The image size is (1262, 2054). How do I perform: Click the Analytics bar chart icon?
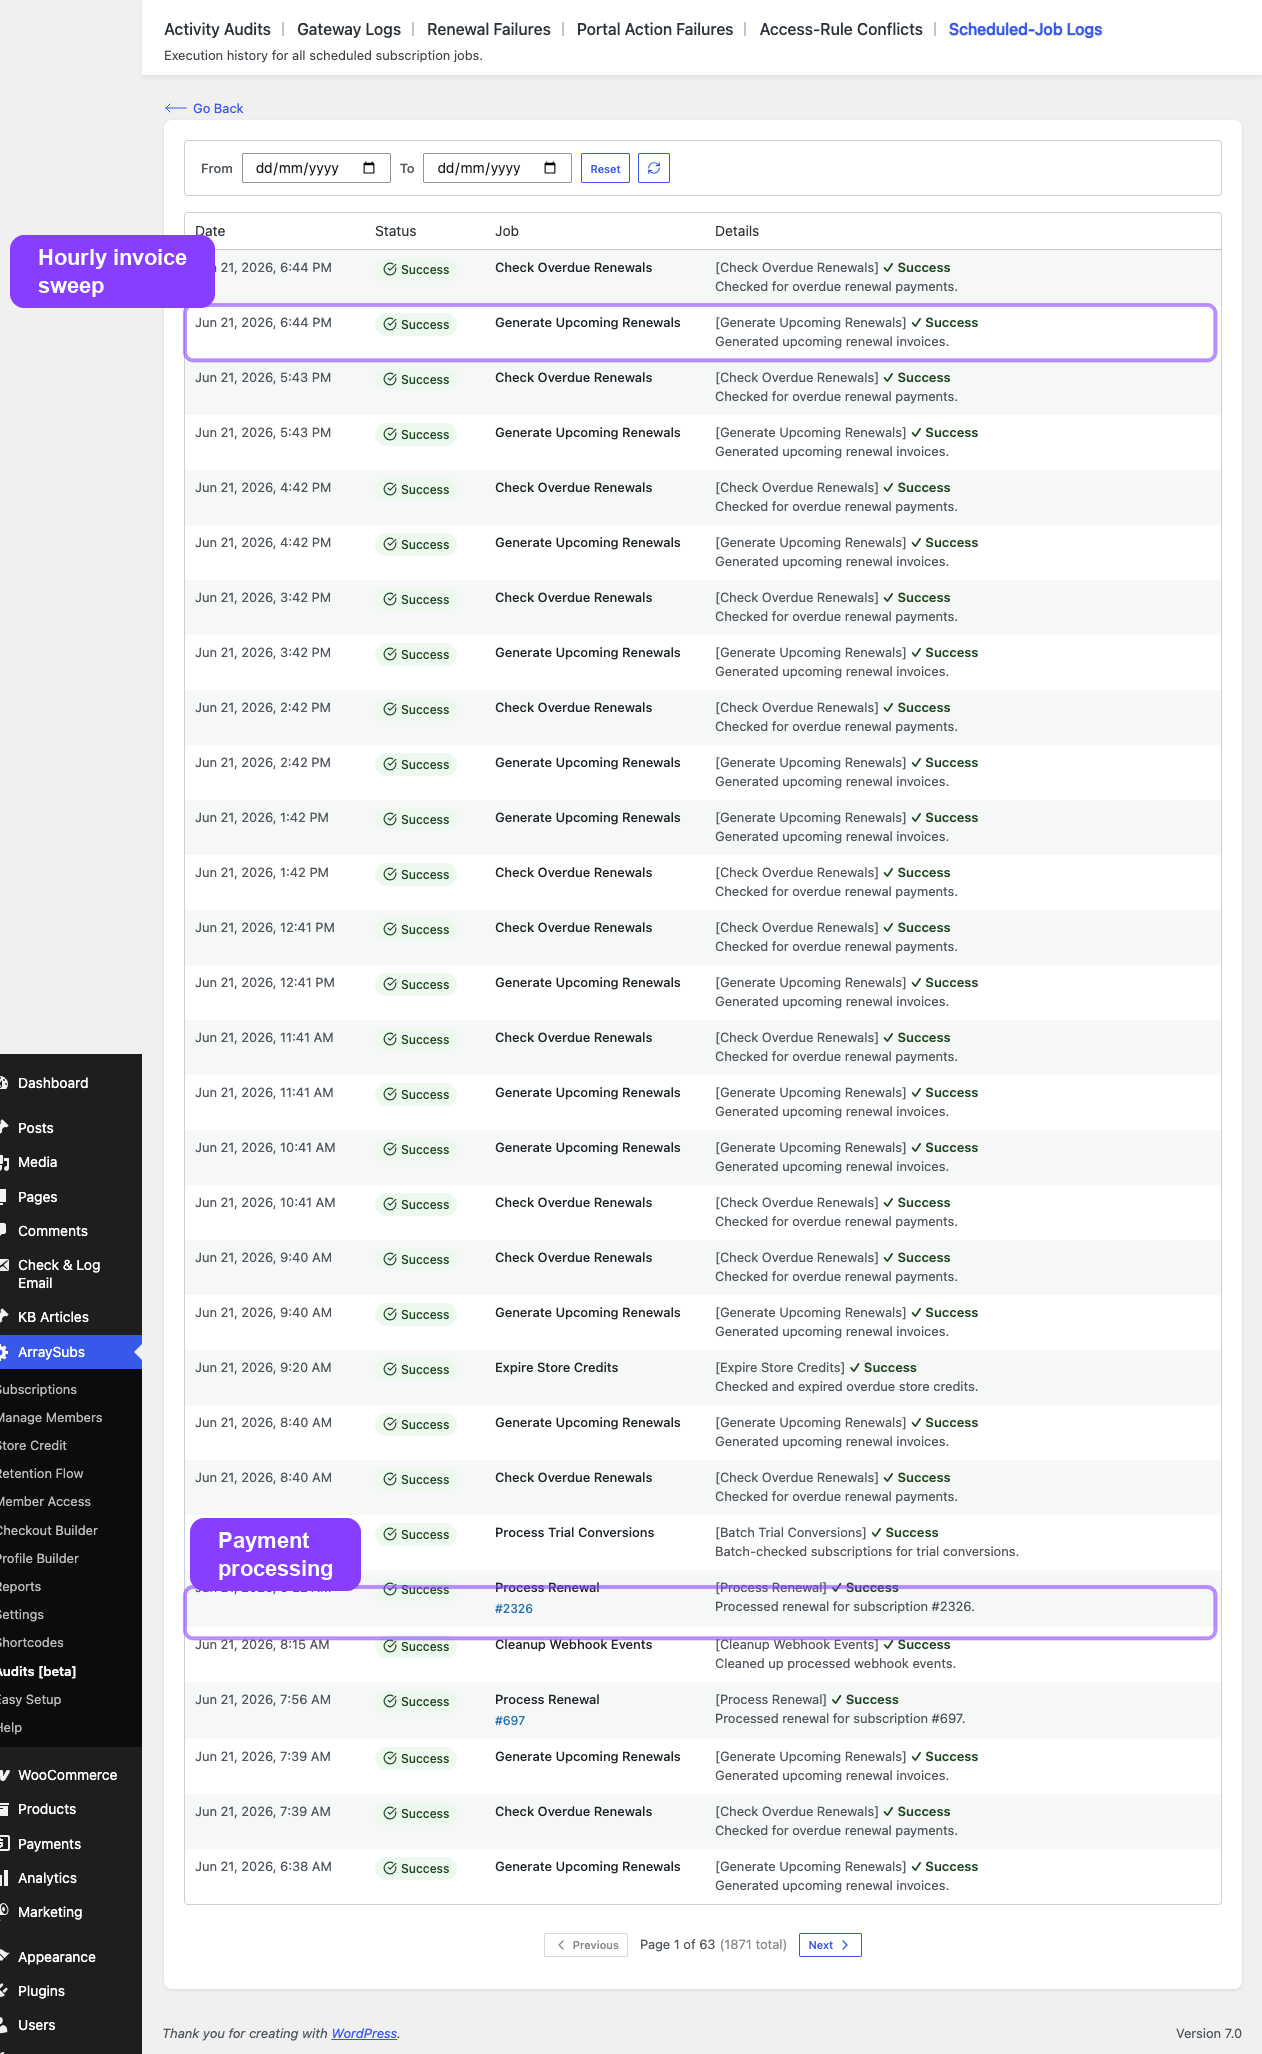(x=4, y=1878)
